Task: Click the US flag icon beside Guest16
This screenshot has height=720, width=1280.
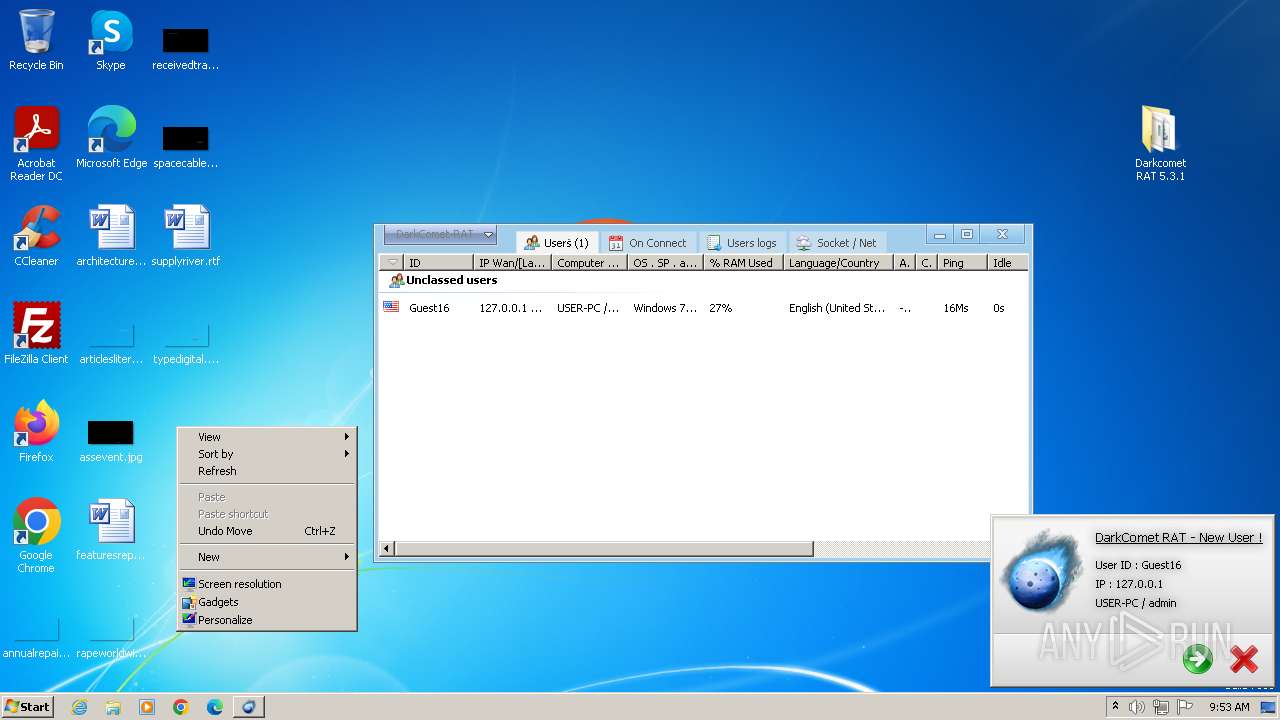Action: coord(391,307)
